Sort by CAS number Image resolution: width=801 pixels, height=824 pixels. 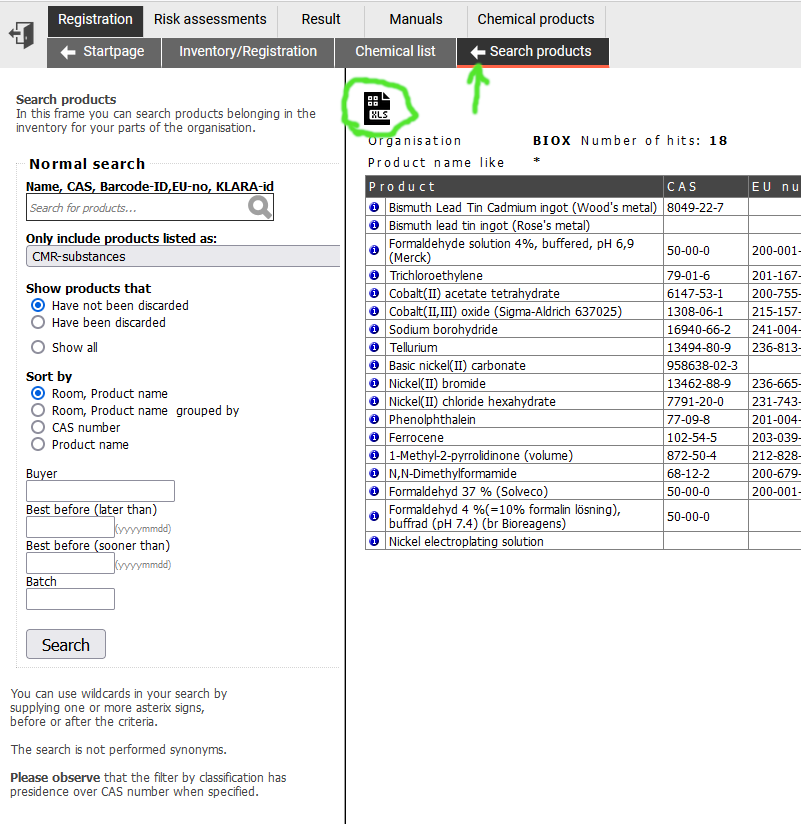(x=38, y=427)
